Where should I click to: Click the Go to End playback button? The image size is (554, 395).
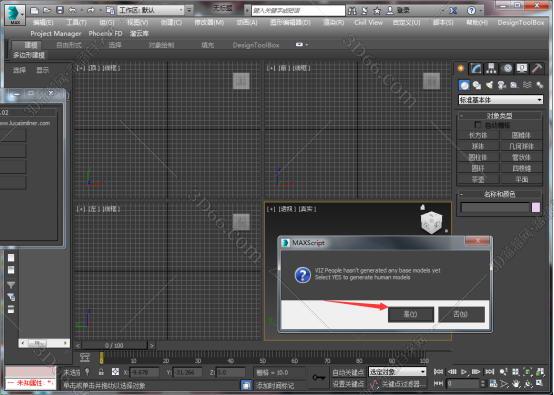(x=489, y=372)
